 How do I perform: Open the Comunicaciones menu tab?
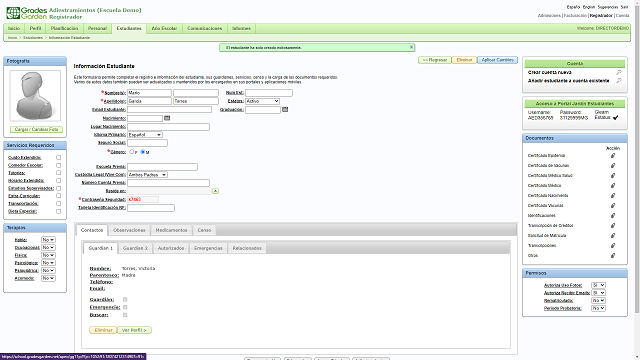[204, 28]
